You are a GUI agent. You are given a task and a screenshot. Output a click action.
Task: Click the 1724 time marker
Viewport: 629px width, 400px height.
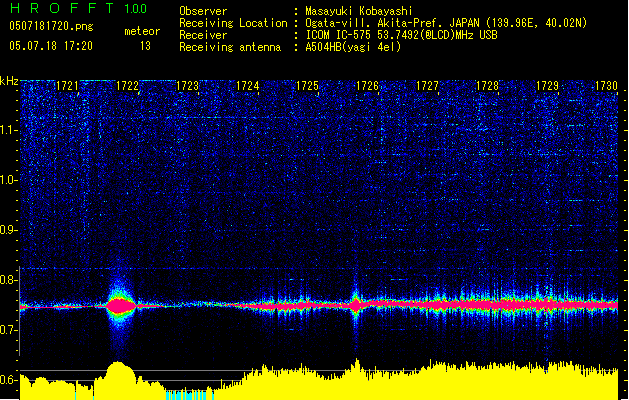tap(248, 86)
